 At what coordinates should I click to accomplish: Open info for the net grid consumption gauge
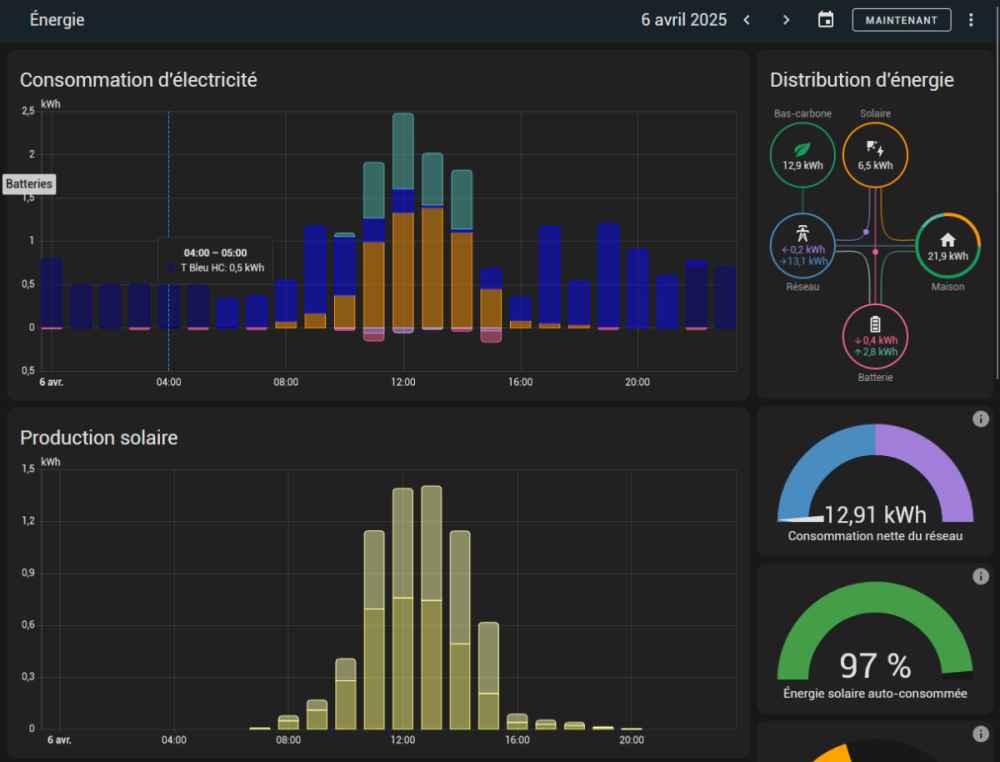(980, 419)
